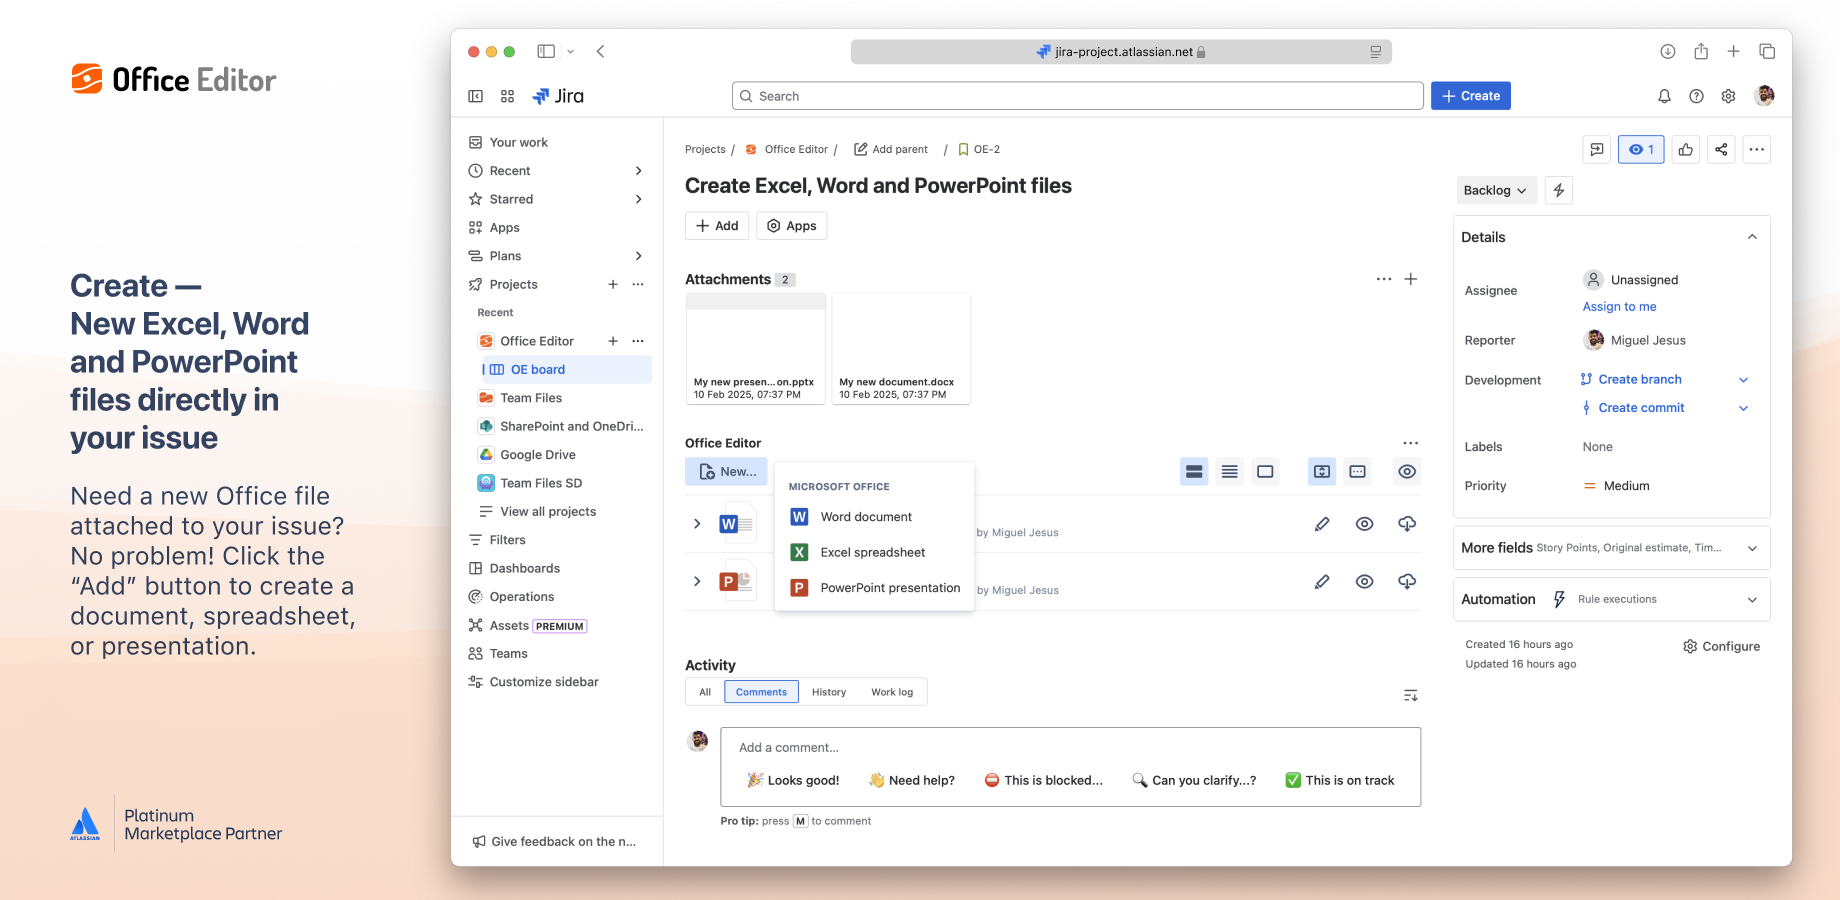Screen dimensions: 1840x900
Task: Click the Apps button under title
Action: (x=792, y=226)
